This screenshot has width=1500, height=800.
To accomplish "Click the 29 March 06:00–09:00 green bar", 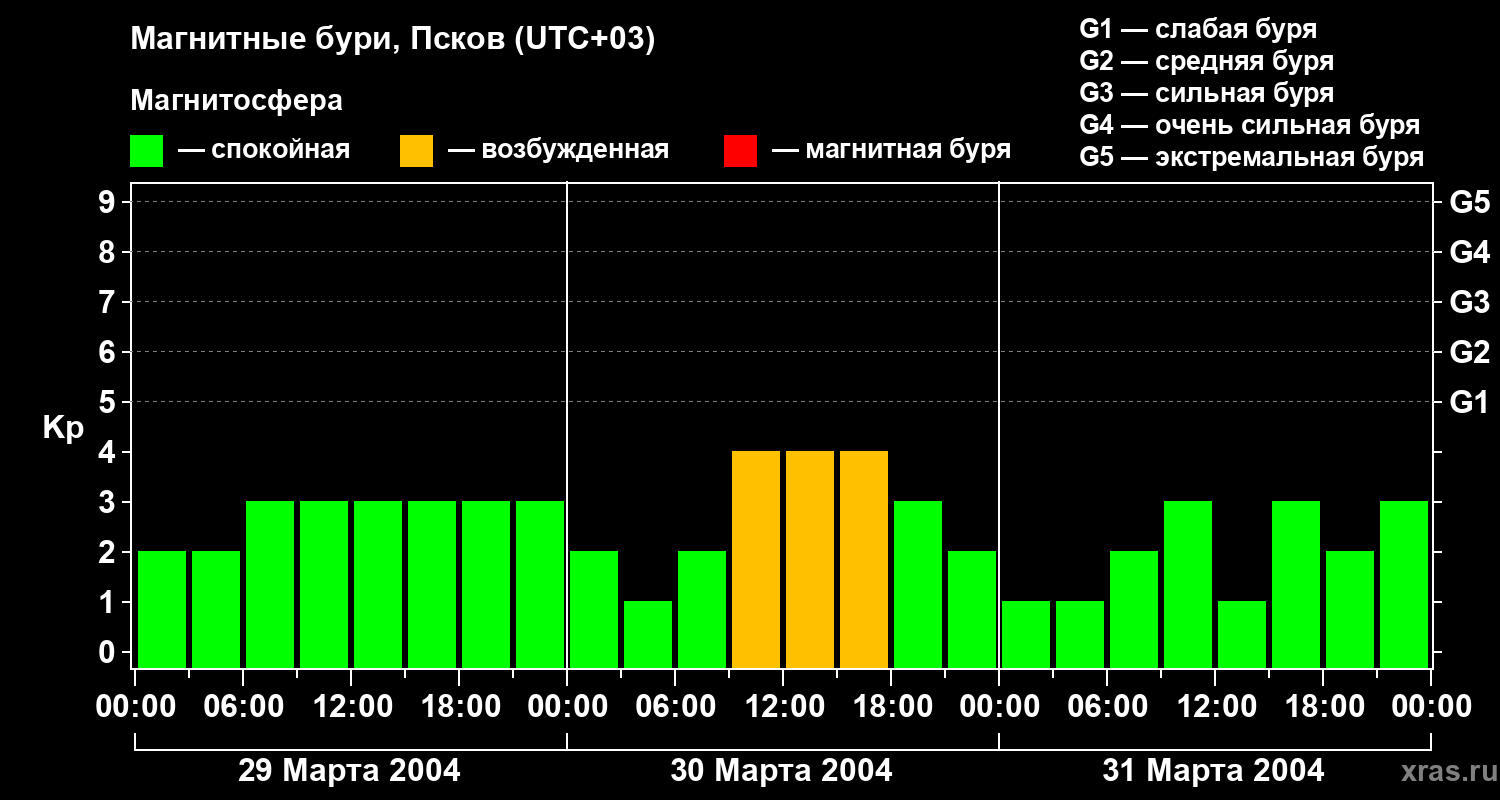I will pos(270,584).
